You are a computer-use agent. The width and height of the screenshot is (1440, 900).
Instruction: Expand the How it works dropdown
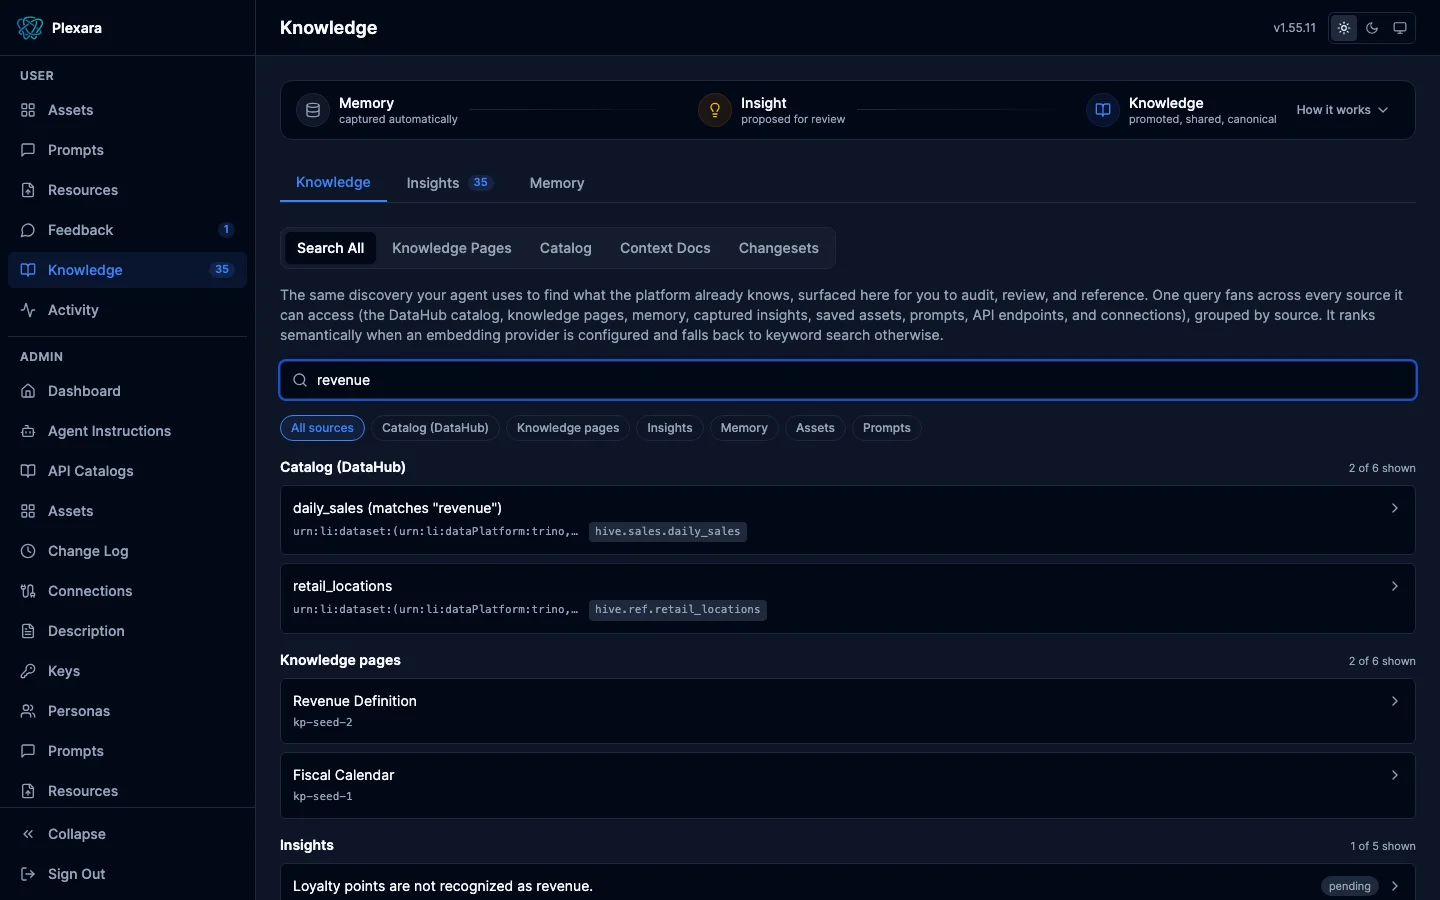click(x=1343, y=110)
